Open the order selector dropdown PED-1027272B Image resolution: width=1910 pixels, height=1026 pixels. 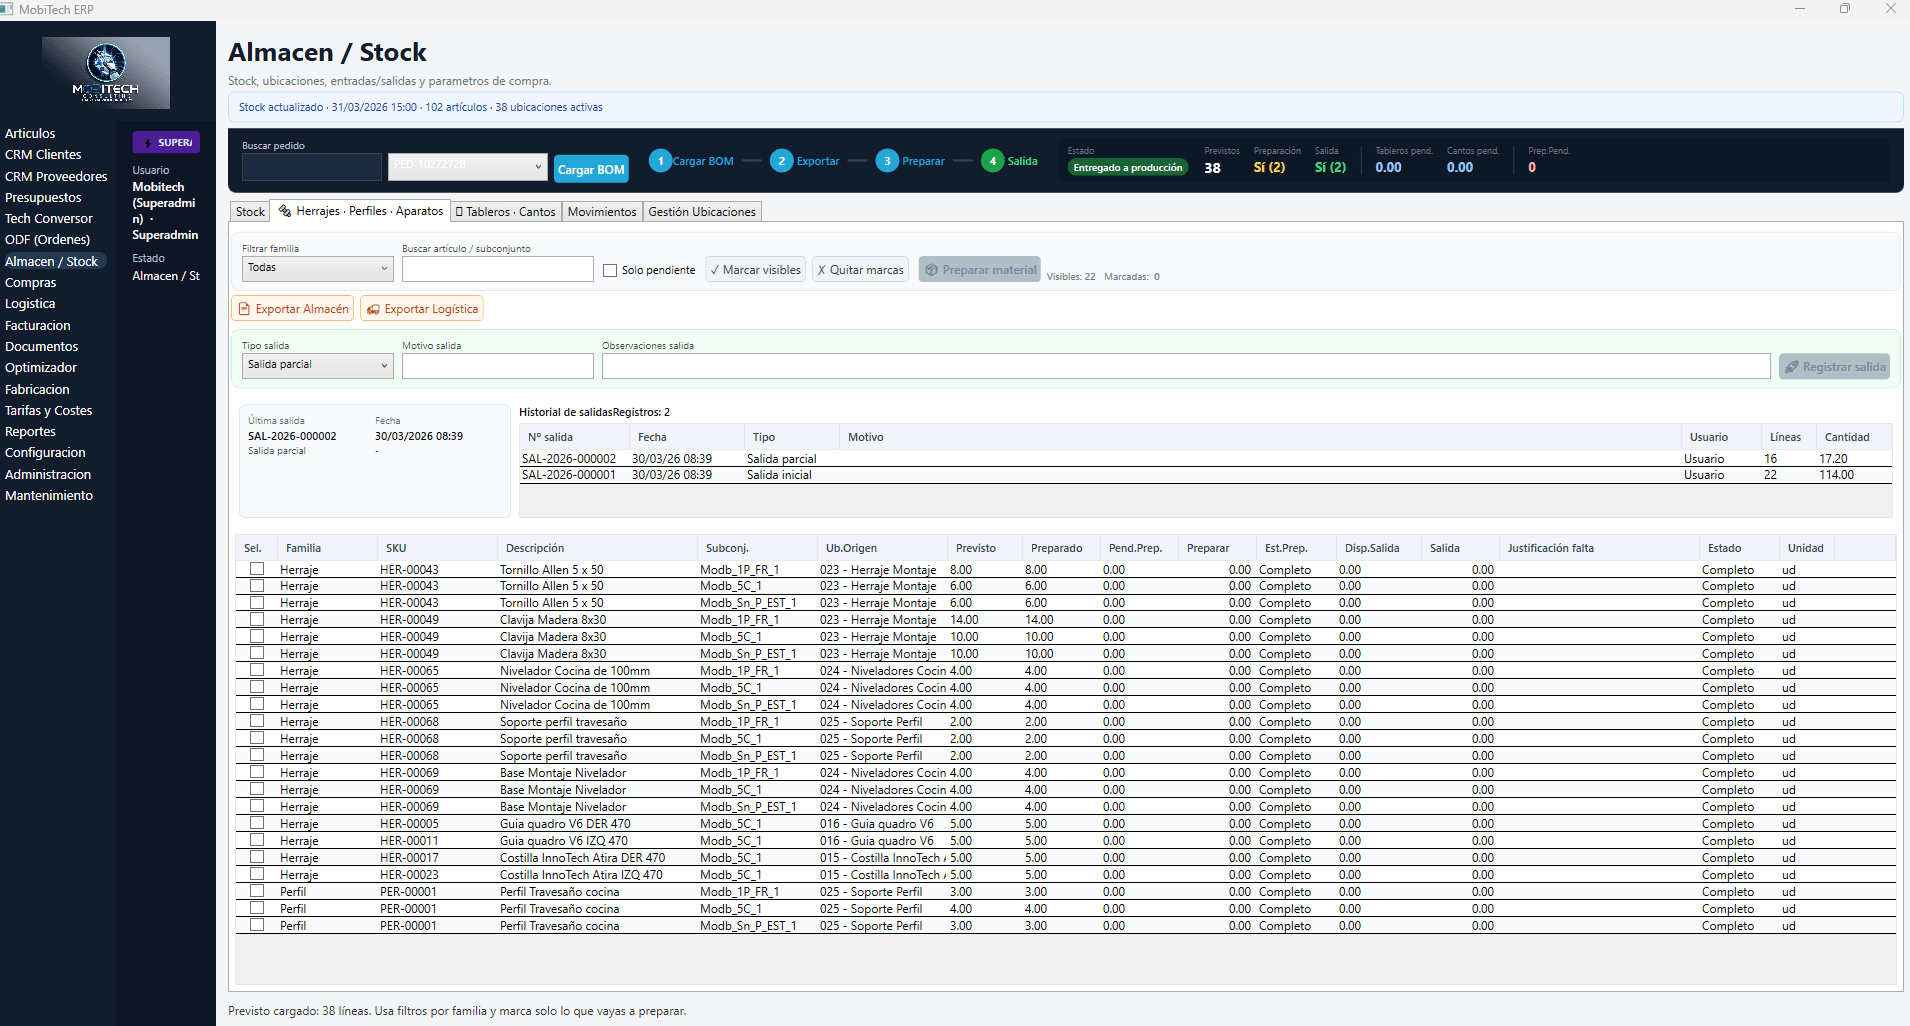[467, 166]
